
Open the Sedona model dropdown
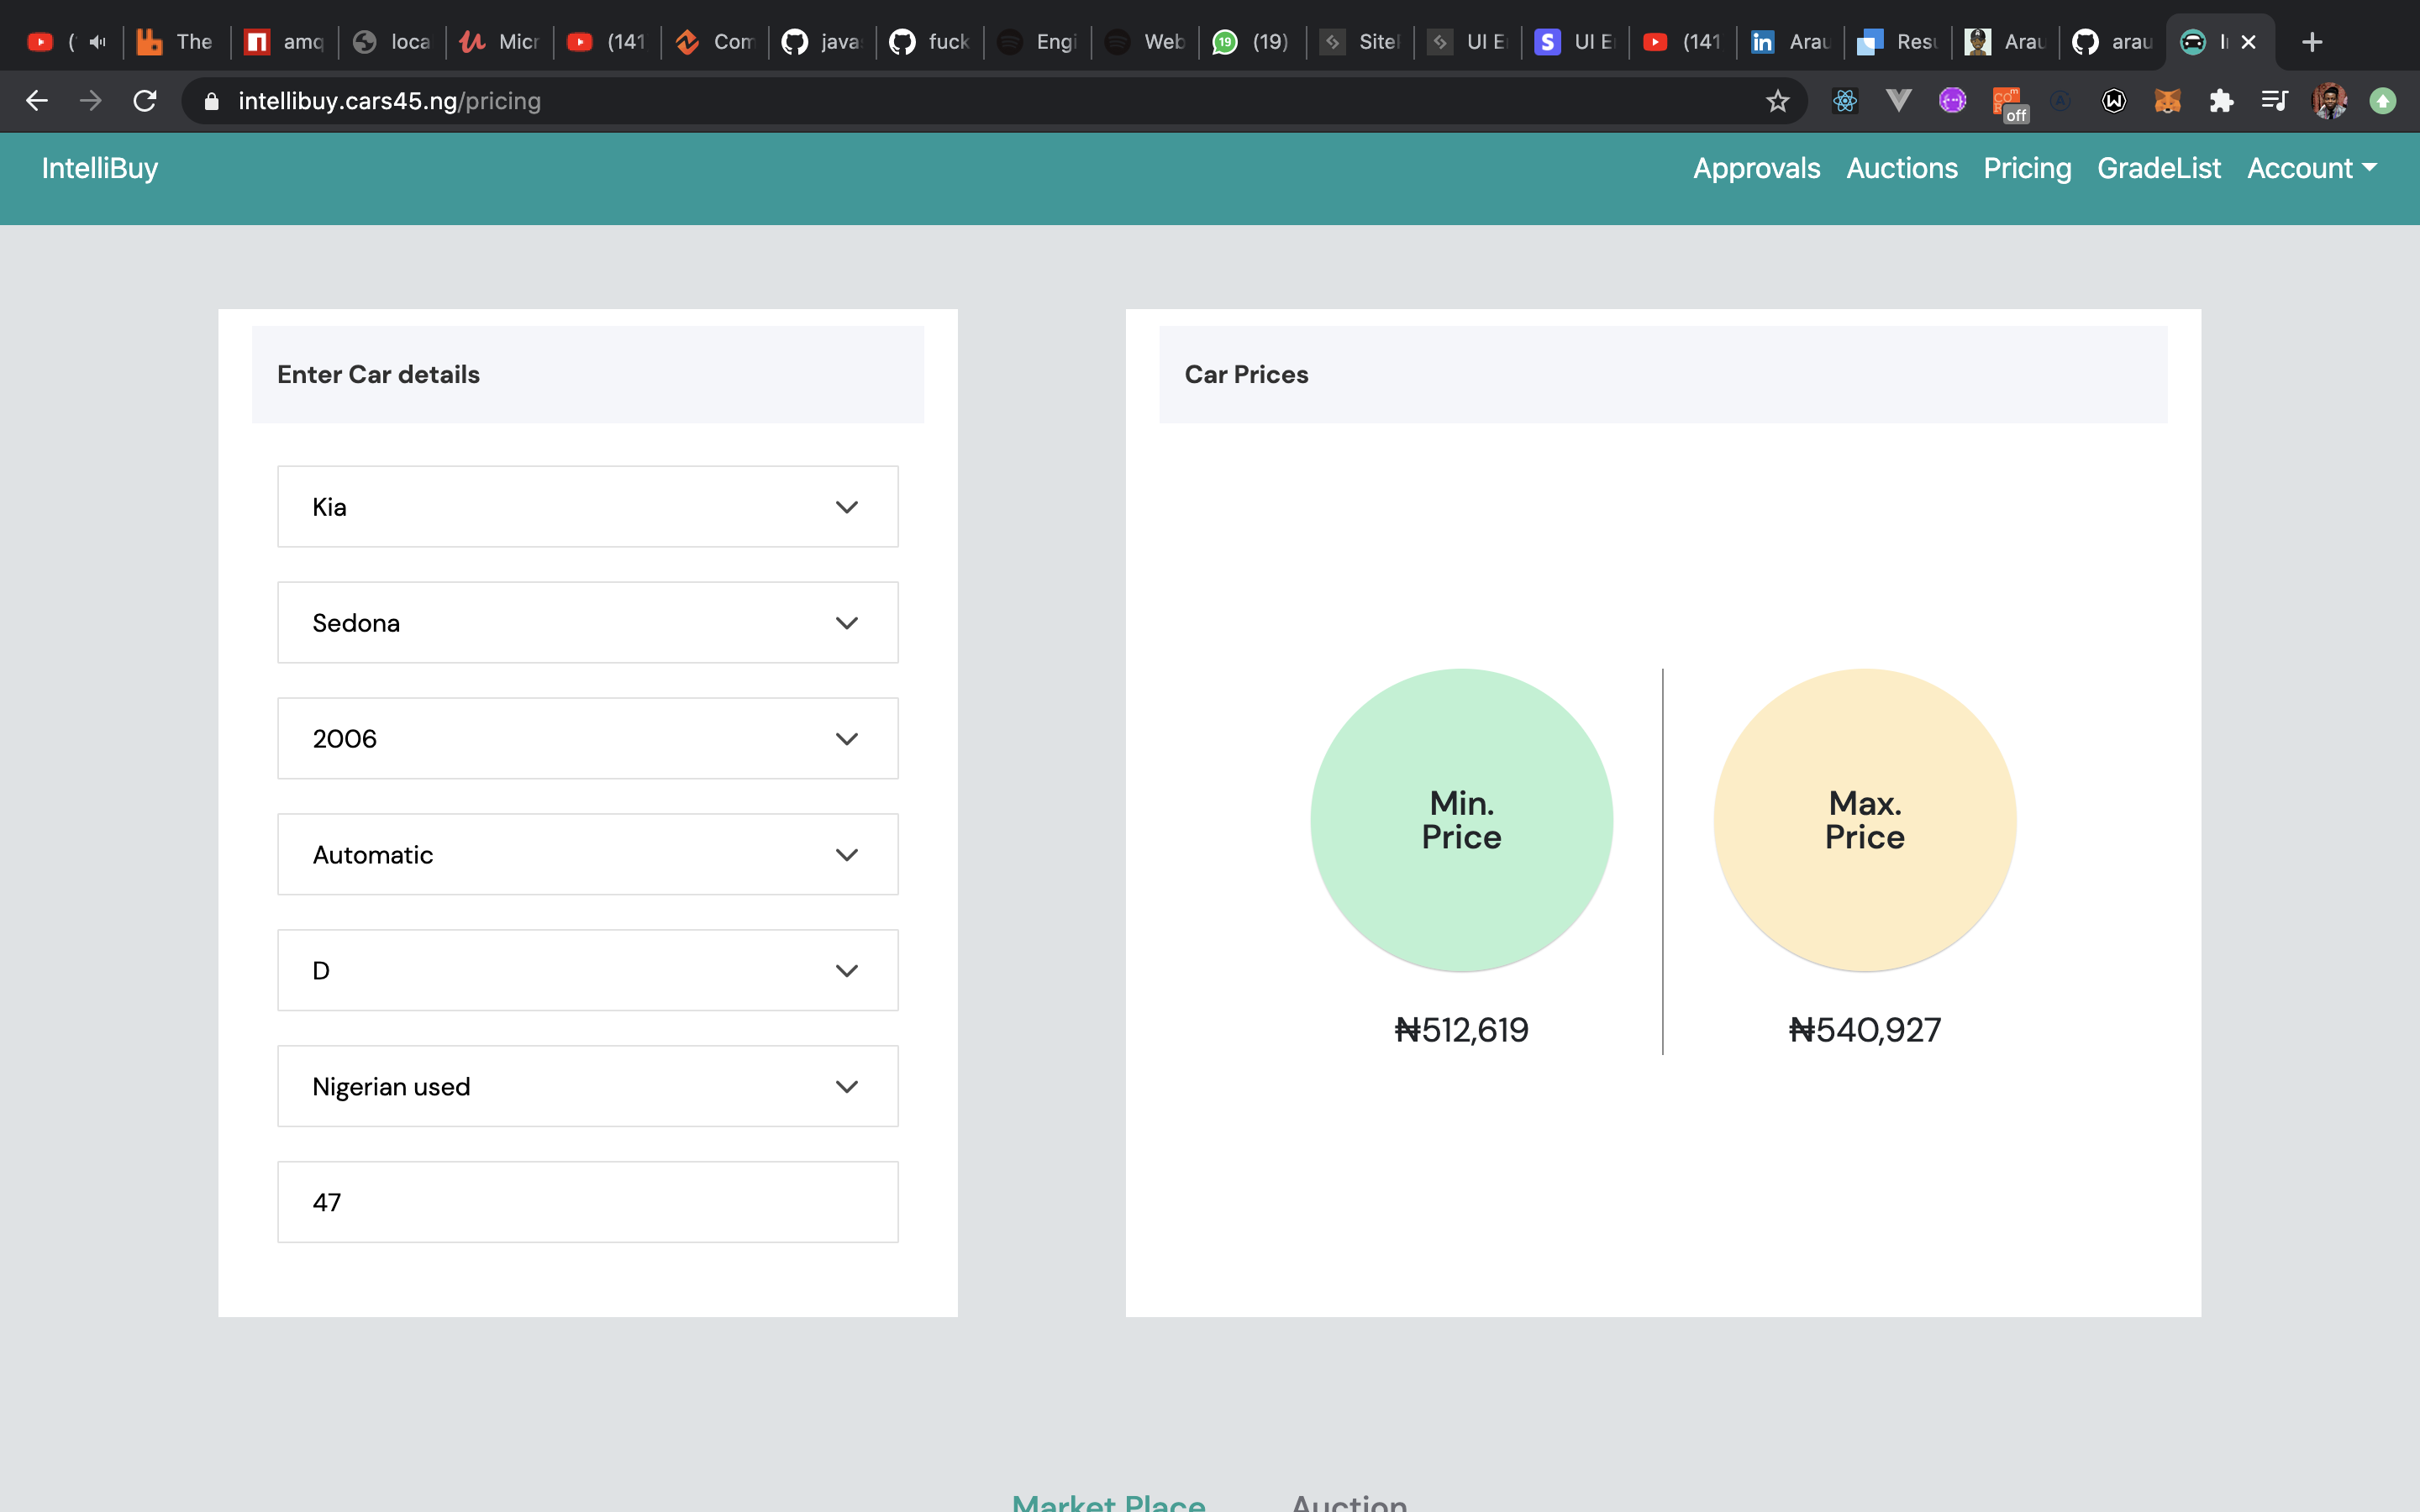pos(587,623)
